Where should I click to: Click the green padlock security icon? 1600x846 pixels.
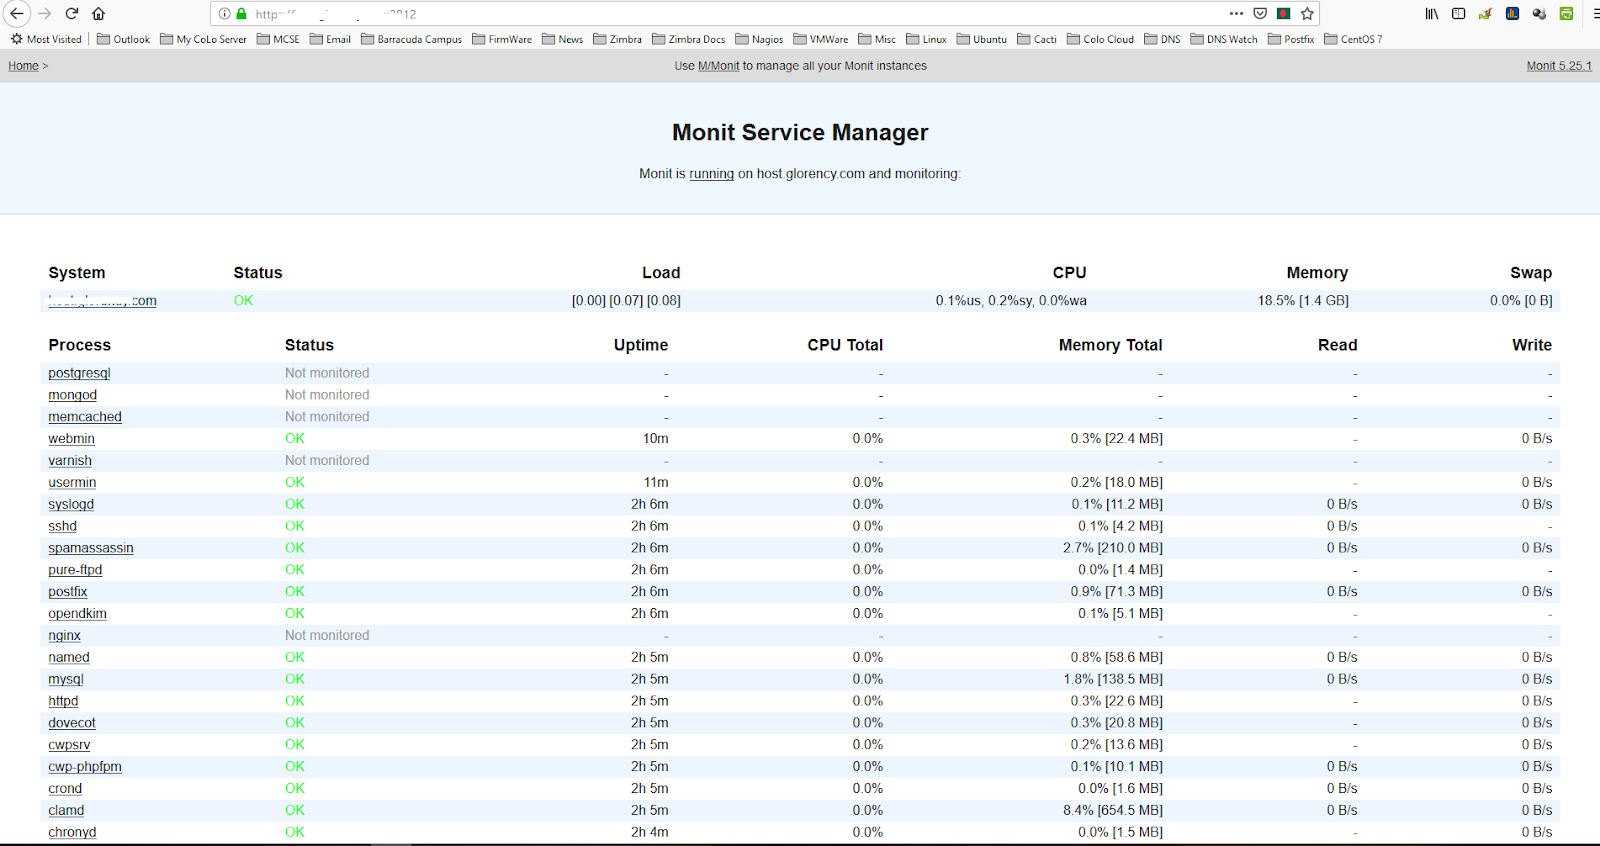coord(241,14)
